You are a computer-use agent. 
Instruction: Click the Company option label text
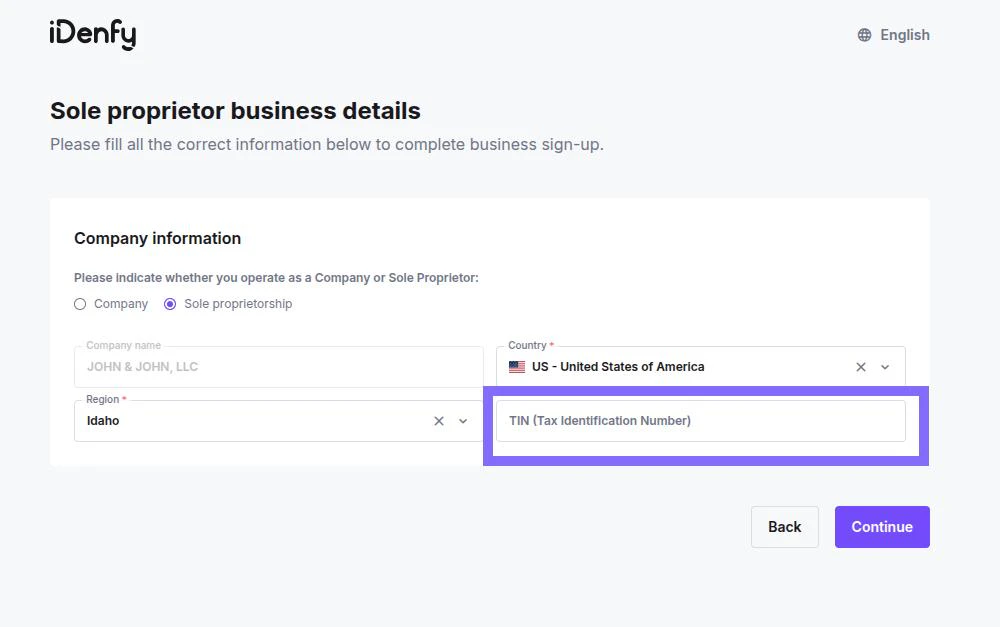point(121,304)
